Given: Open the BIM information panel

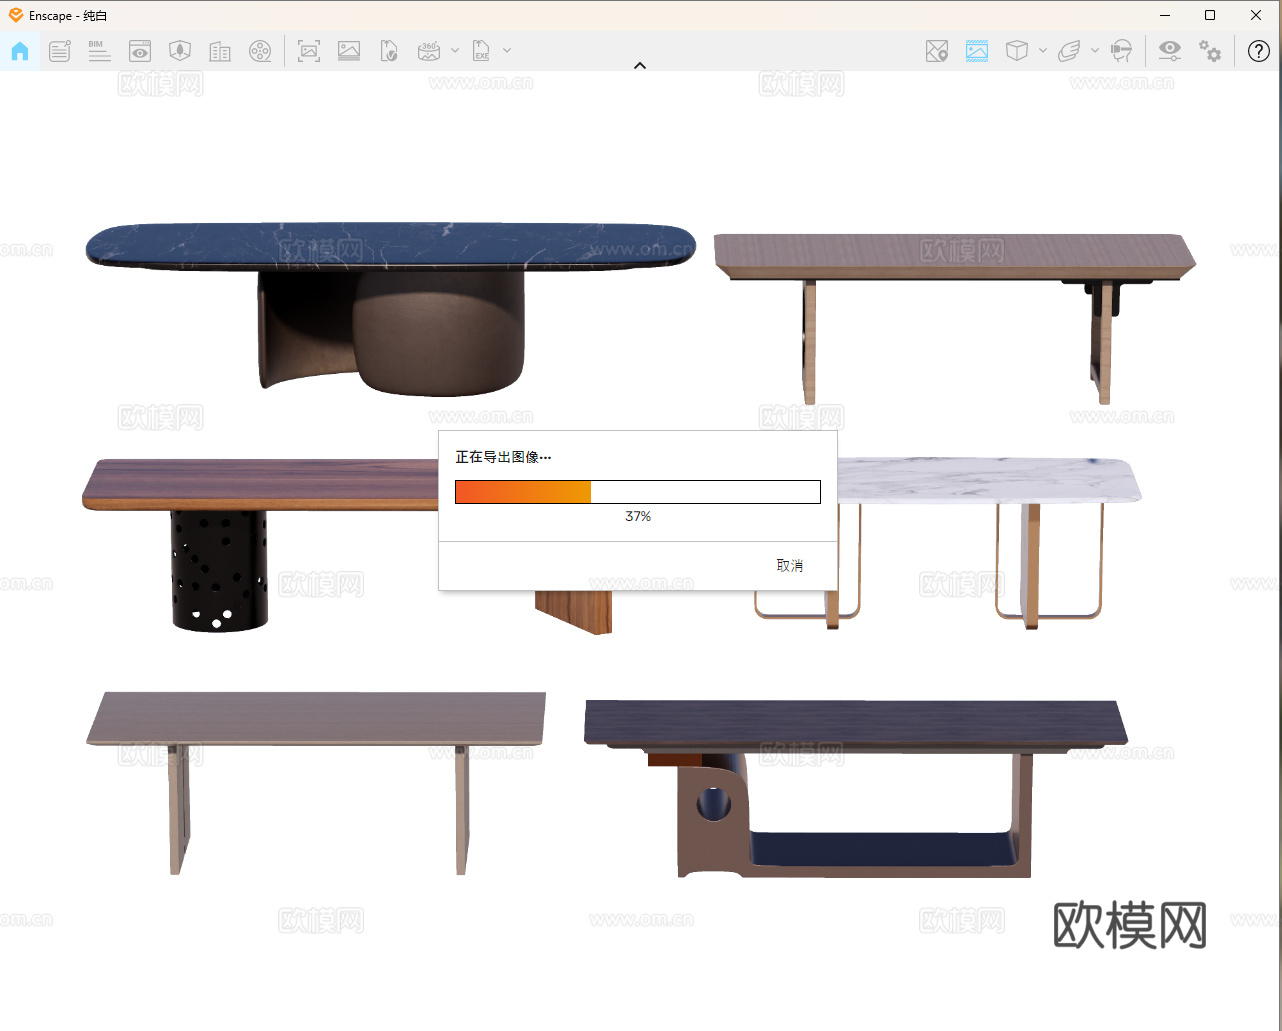Looking at the screenshot, I should click(x=99, y=51).
